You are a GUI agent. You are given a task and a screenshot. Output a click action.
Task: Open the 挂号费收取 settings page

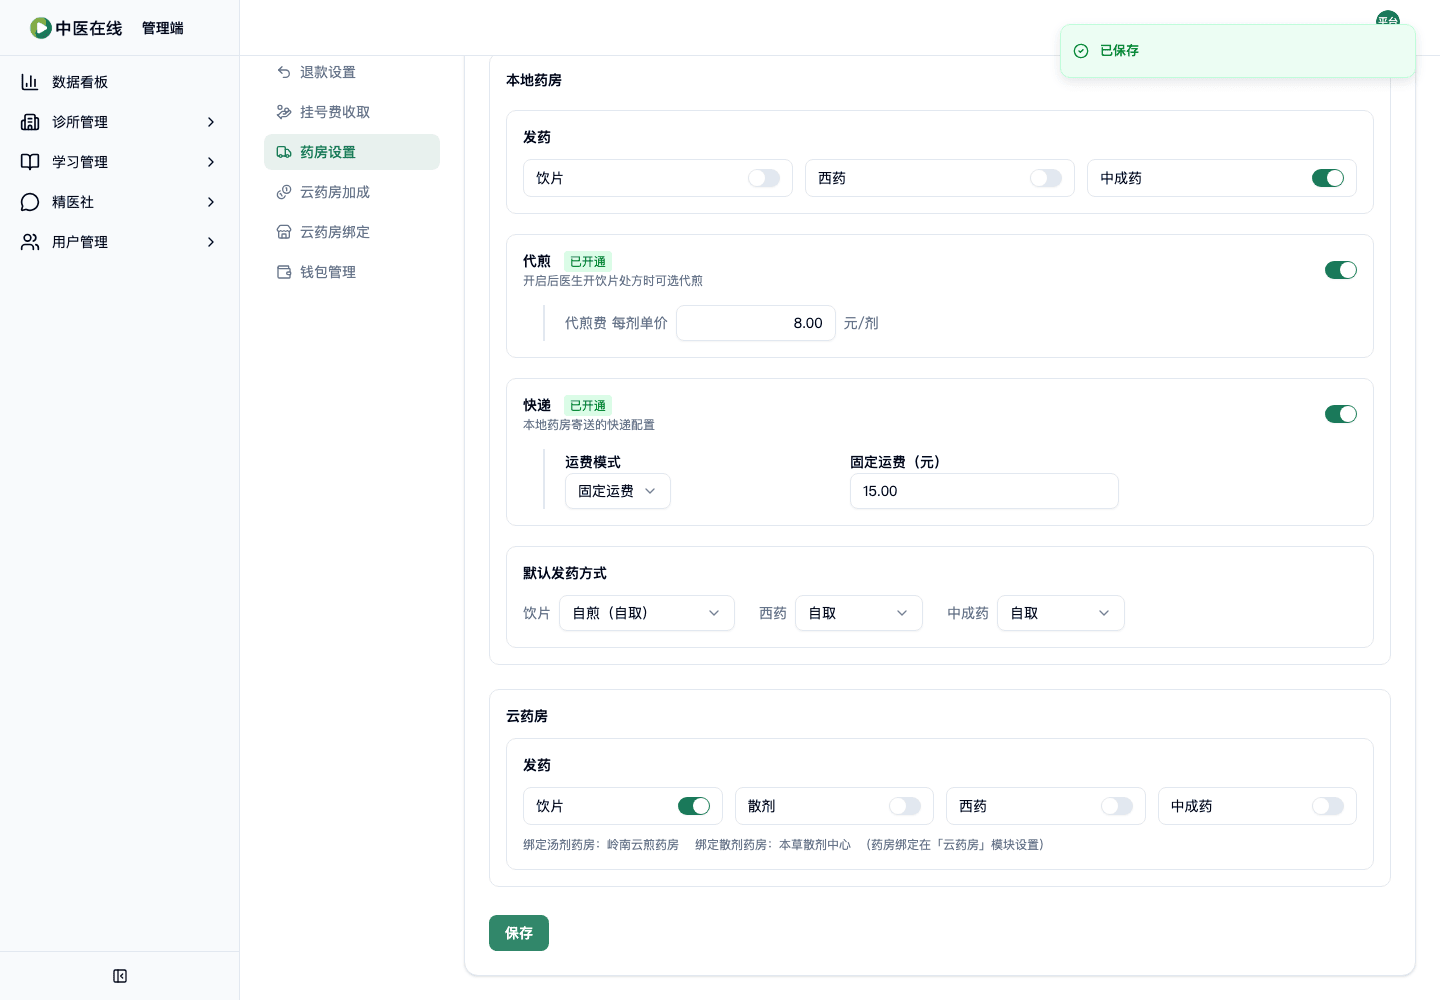click(x=352, y=112)
